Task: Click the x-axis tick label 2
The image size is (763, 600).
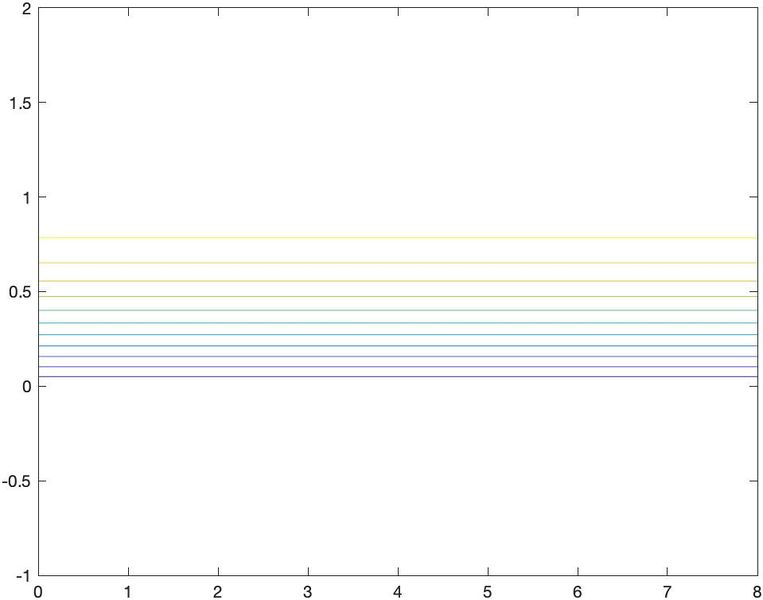Action: click(x=218, y=591)
